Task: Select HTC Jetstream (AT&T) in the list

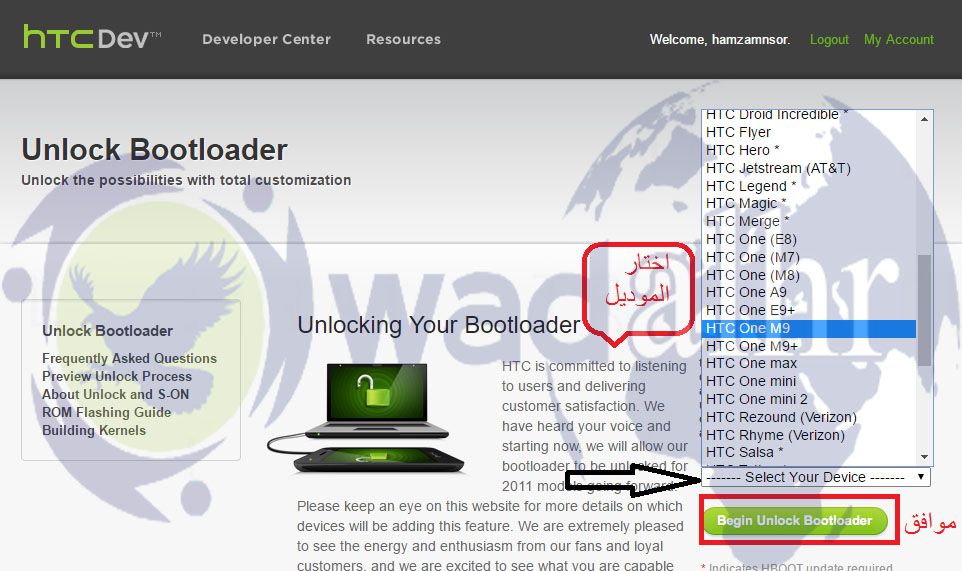Action: [809, 168]
